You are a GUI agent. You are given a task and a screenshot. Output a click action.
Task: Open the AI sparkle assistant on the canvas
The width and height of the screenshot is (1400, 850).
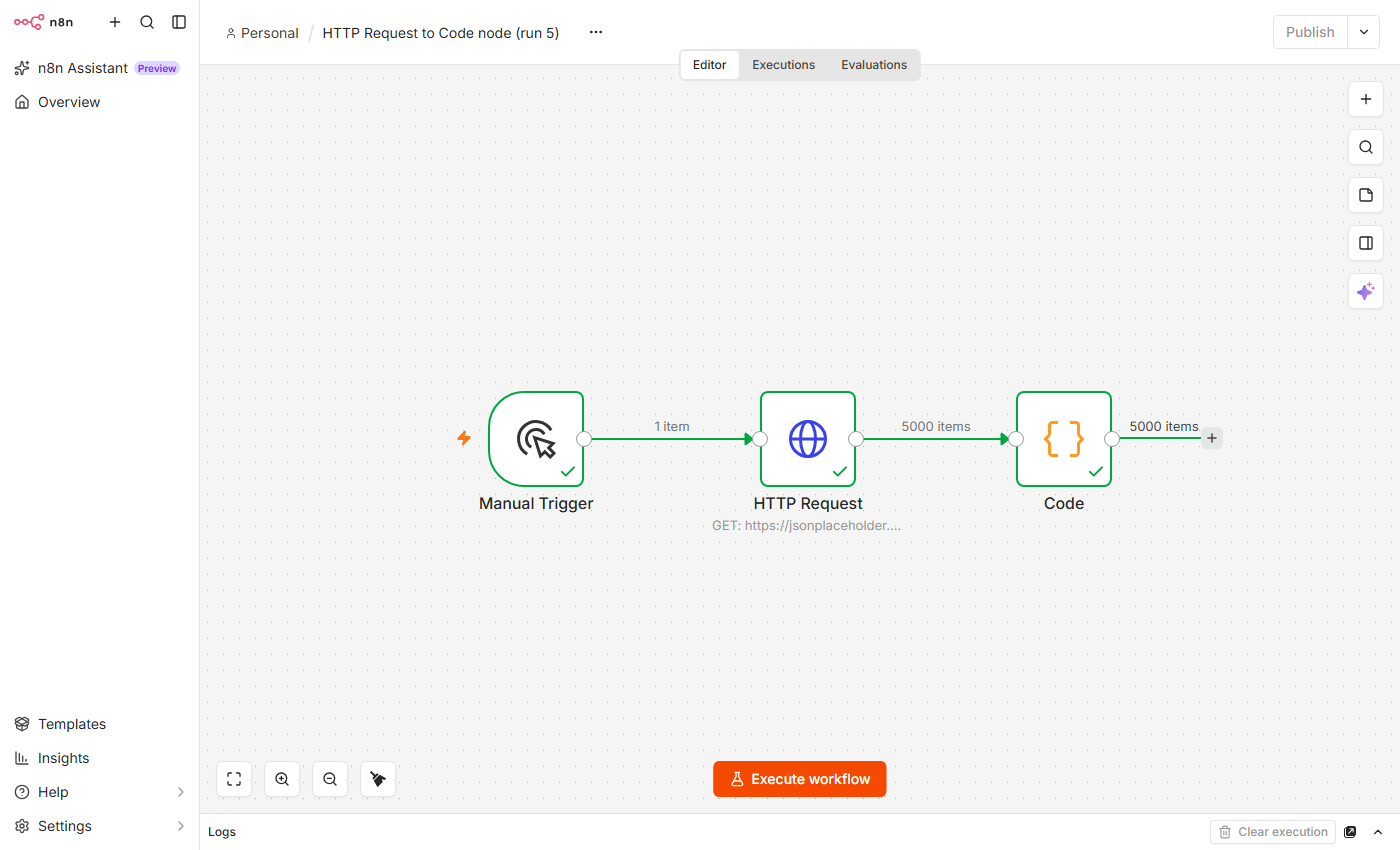1366,291
